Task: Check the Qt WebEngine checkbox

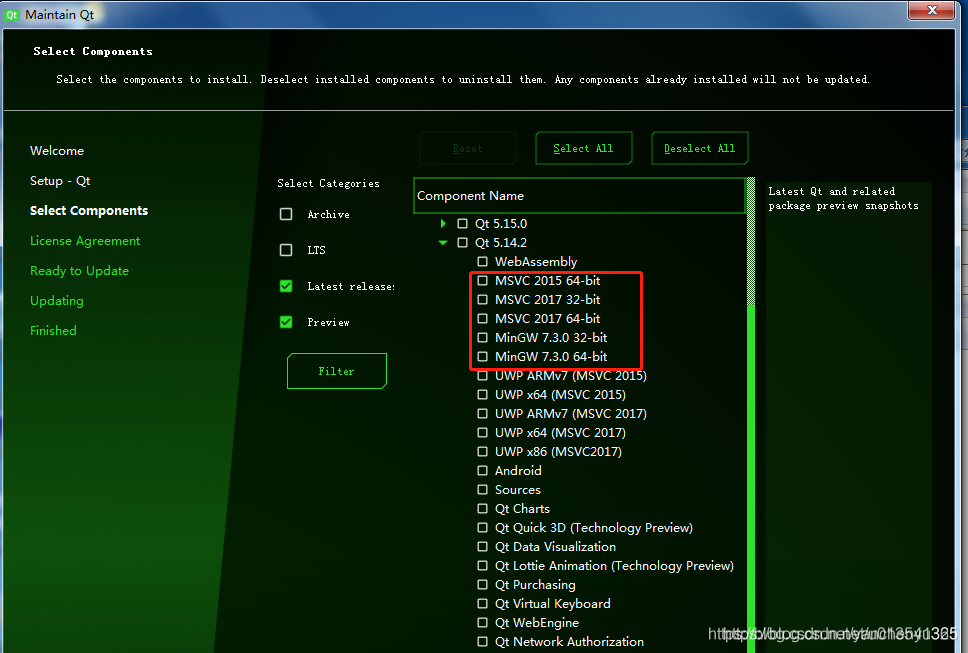Action: tap(482, 623)
